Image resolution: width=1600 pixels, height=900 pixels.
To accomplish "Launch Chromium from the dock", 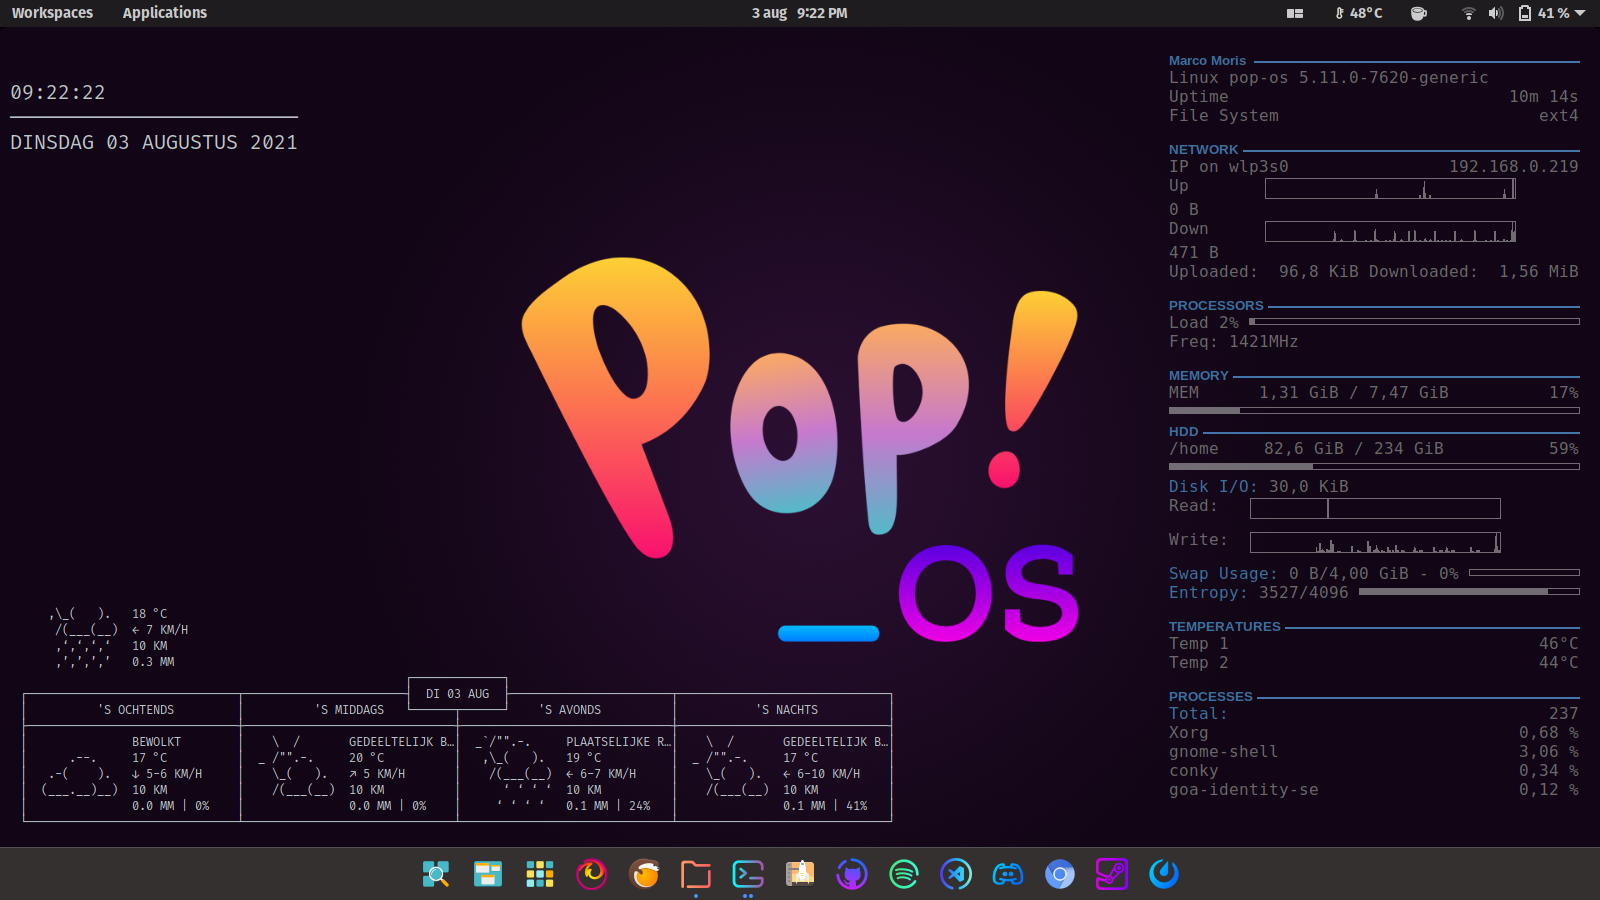I will [x=1060, y=874].
